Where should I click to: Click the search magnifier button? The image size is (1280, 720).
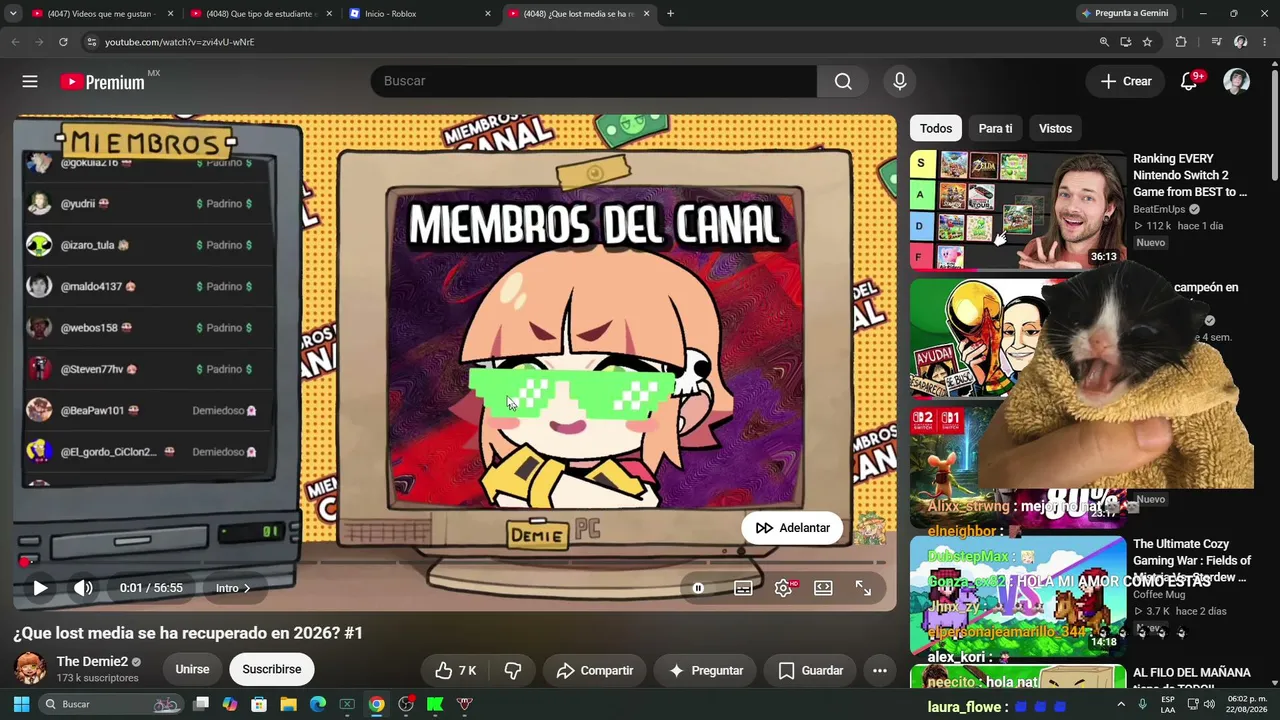[x=843, y=81]
